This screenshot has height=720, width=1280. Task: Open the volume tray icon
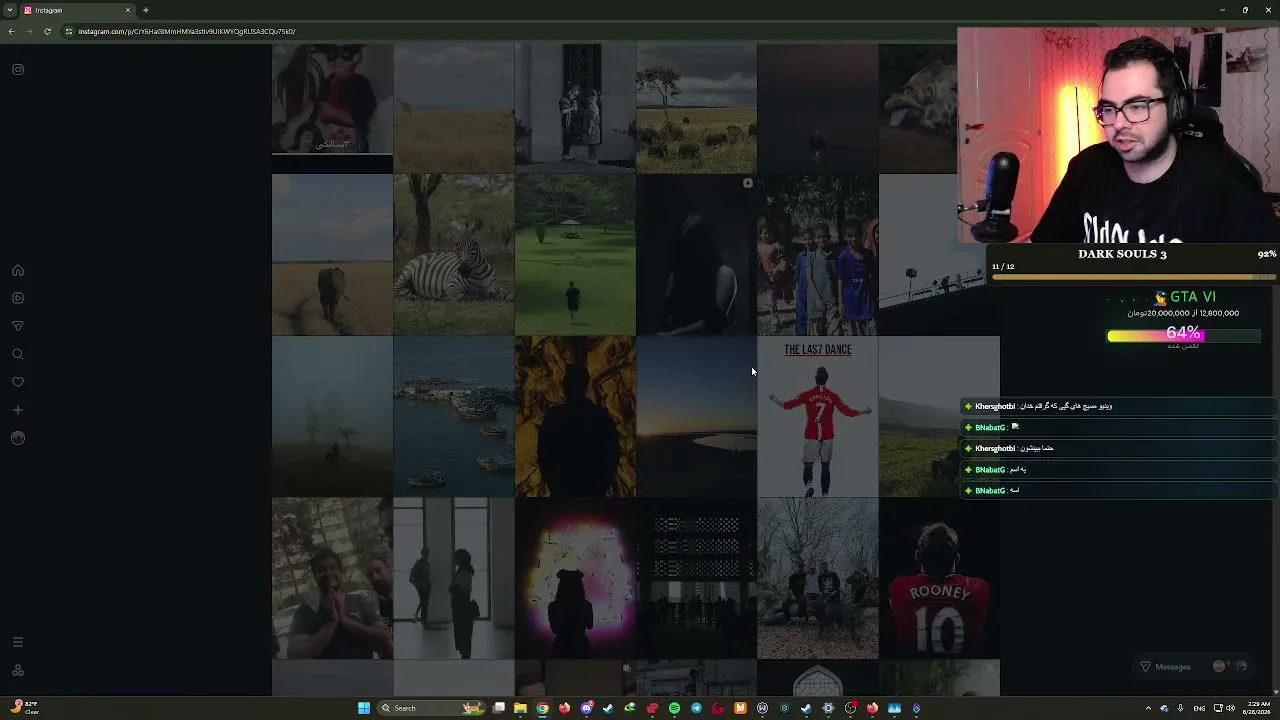coord(1229,708)
